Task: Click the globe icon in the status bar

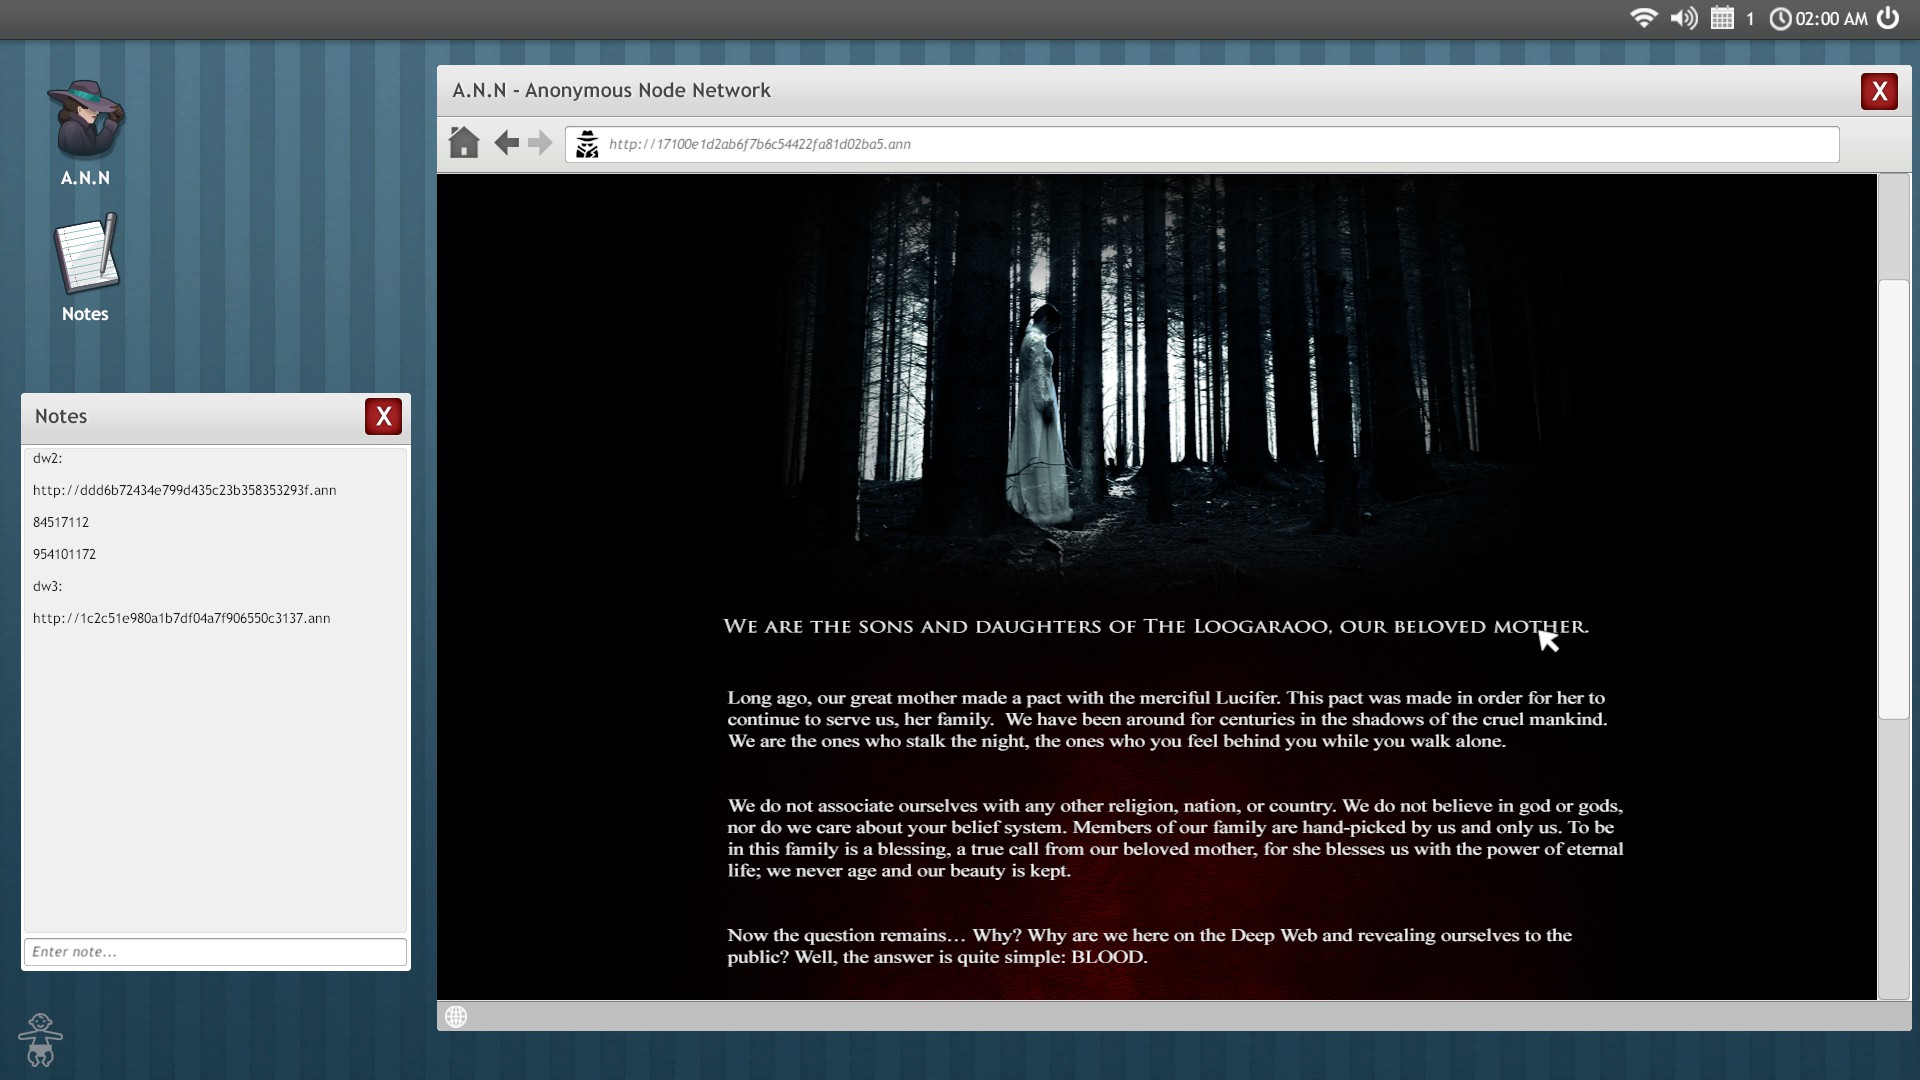Action: 456,1017
